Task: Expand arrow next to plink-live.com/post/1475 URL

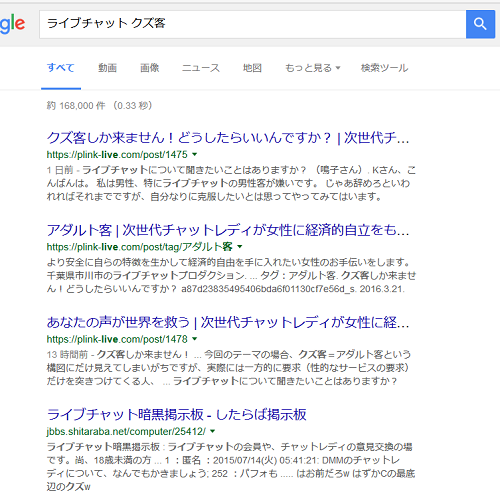Action: 195,154
